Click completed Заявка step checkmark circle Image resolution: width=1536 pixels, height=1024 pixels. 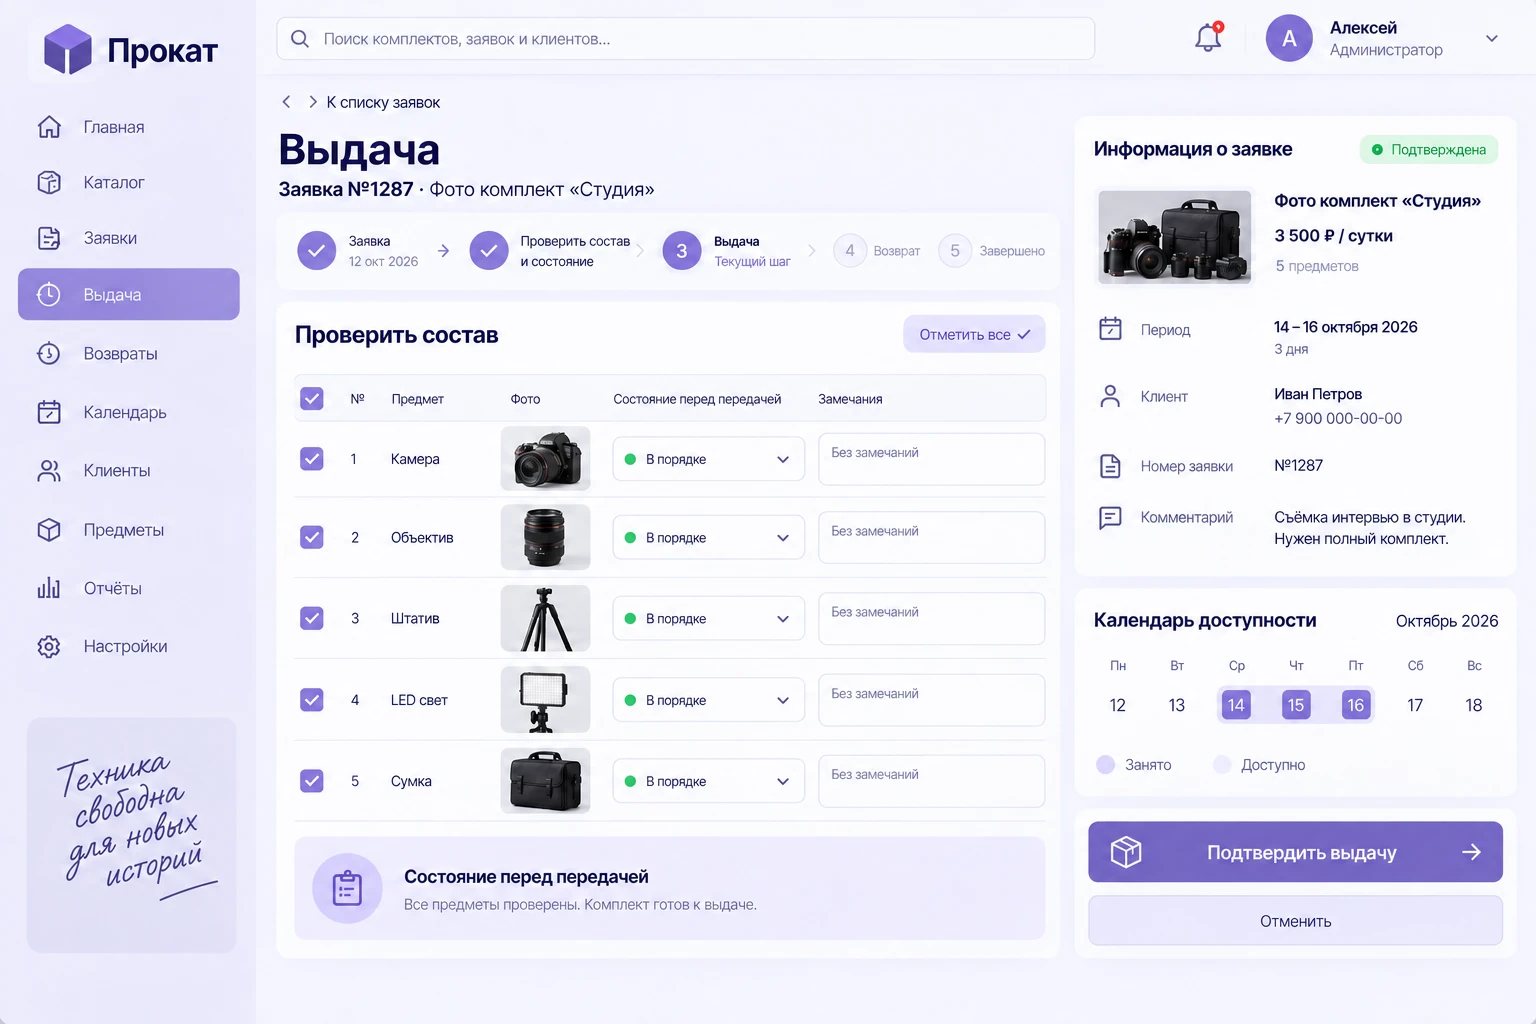tap(316, 251)
